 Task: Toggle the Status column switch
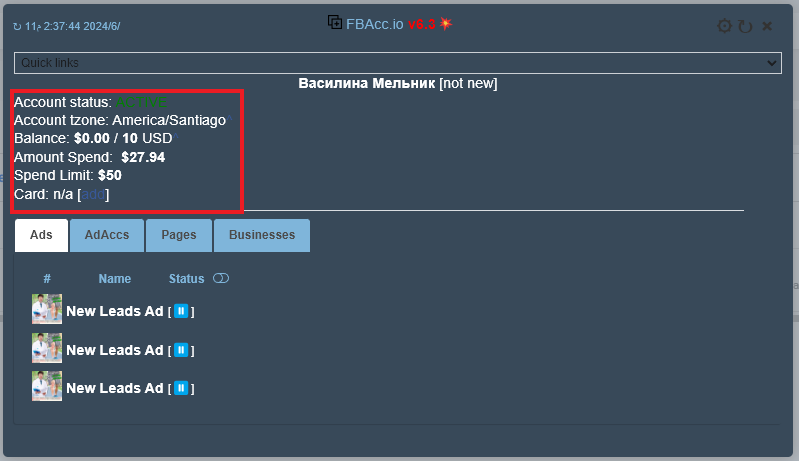coord(221,279)
